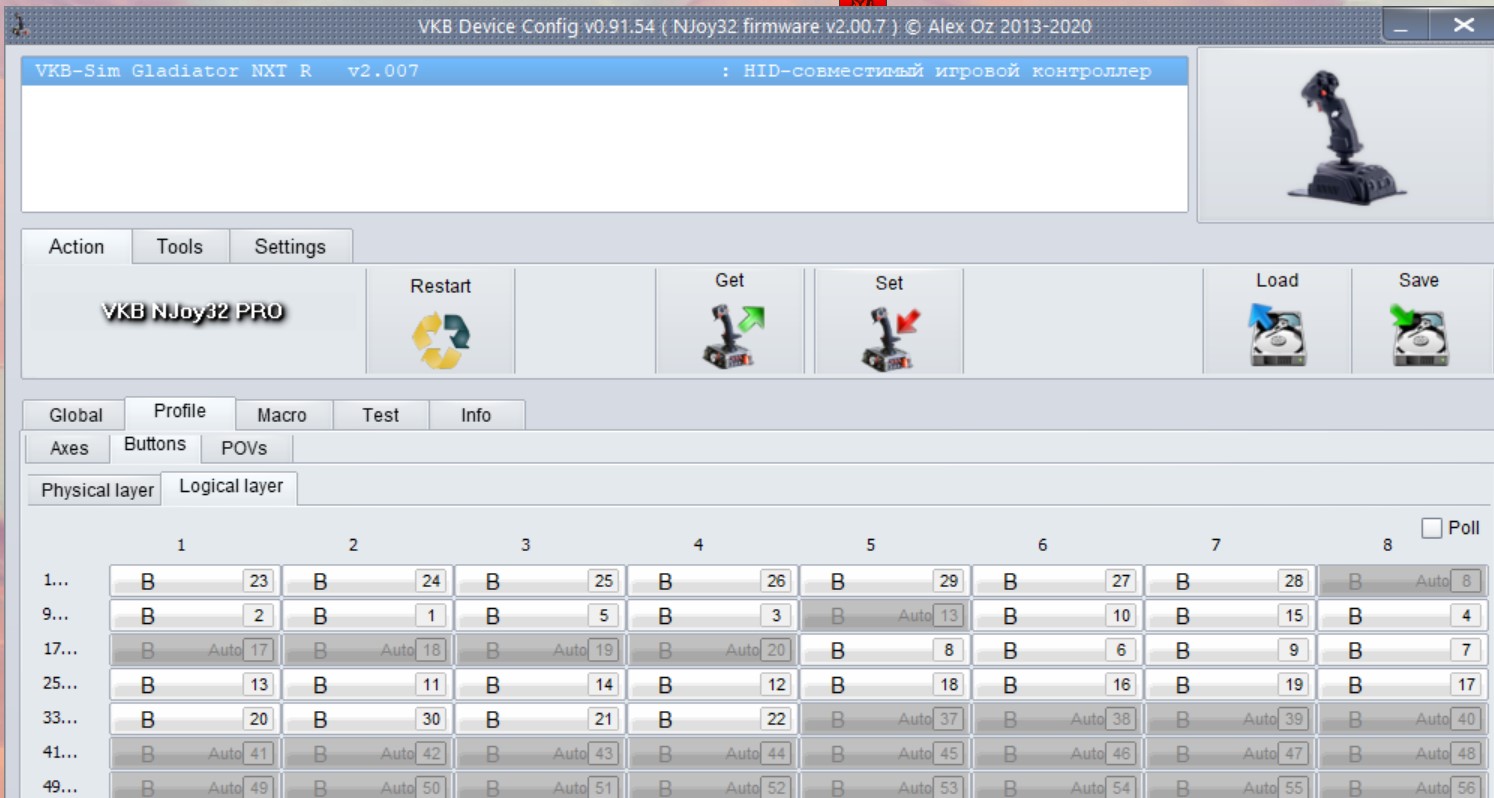Open the POVs sub-tab
The image size is (1494, 798).
tap(244, 448)
